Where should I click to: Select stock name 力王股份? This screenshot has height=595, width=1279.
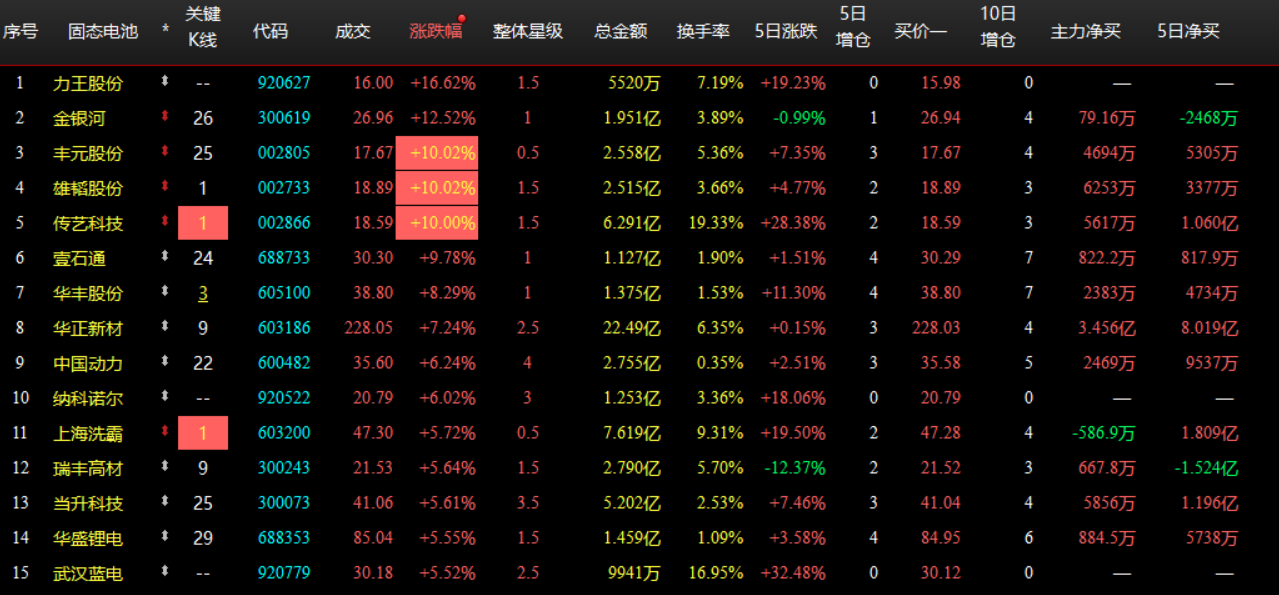pos(88,83)
